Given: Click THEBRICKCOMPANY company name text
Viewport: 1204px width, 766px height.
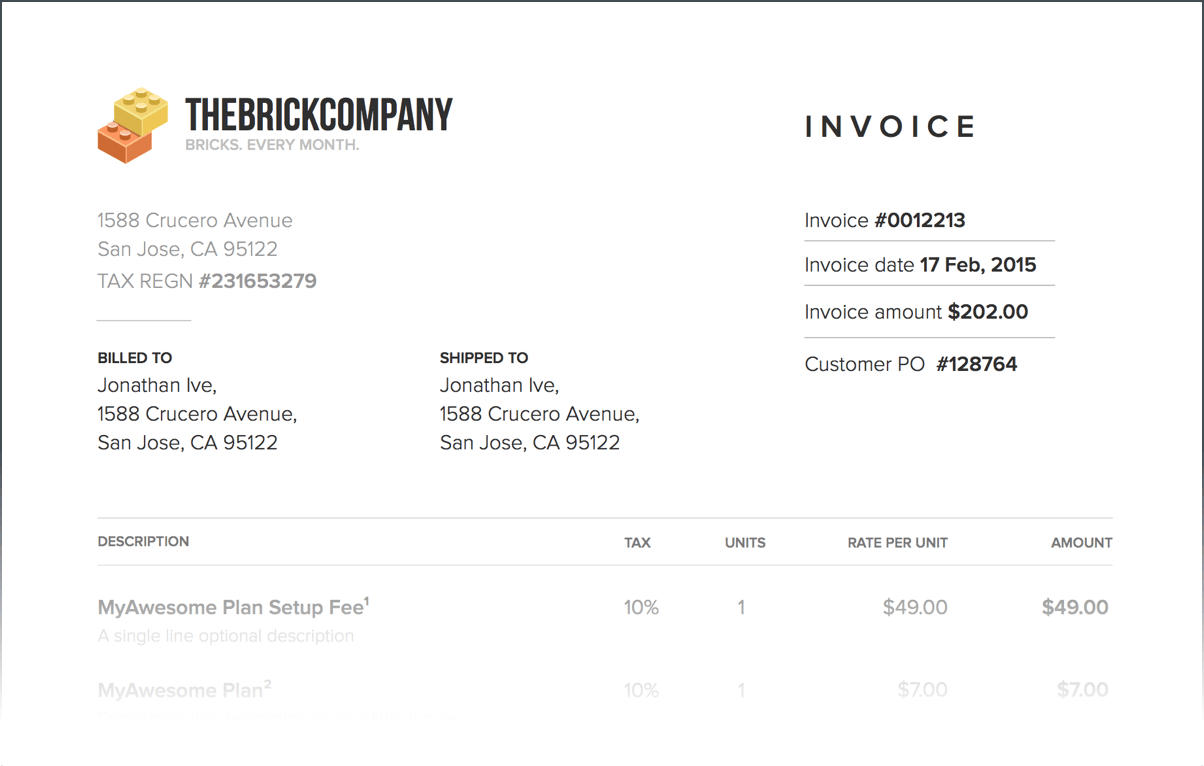Looking at the screenshot, I should (319, 115).
